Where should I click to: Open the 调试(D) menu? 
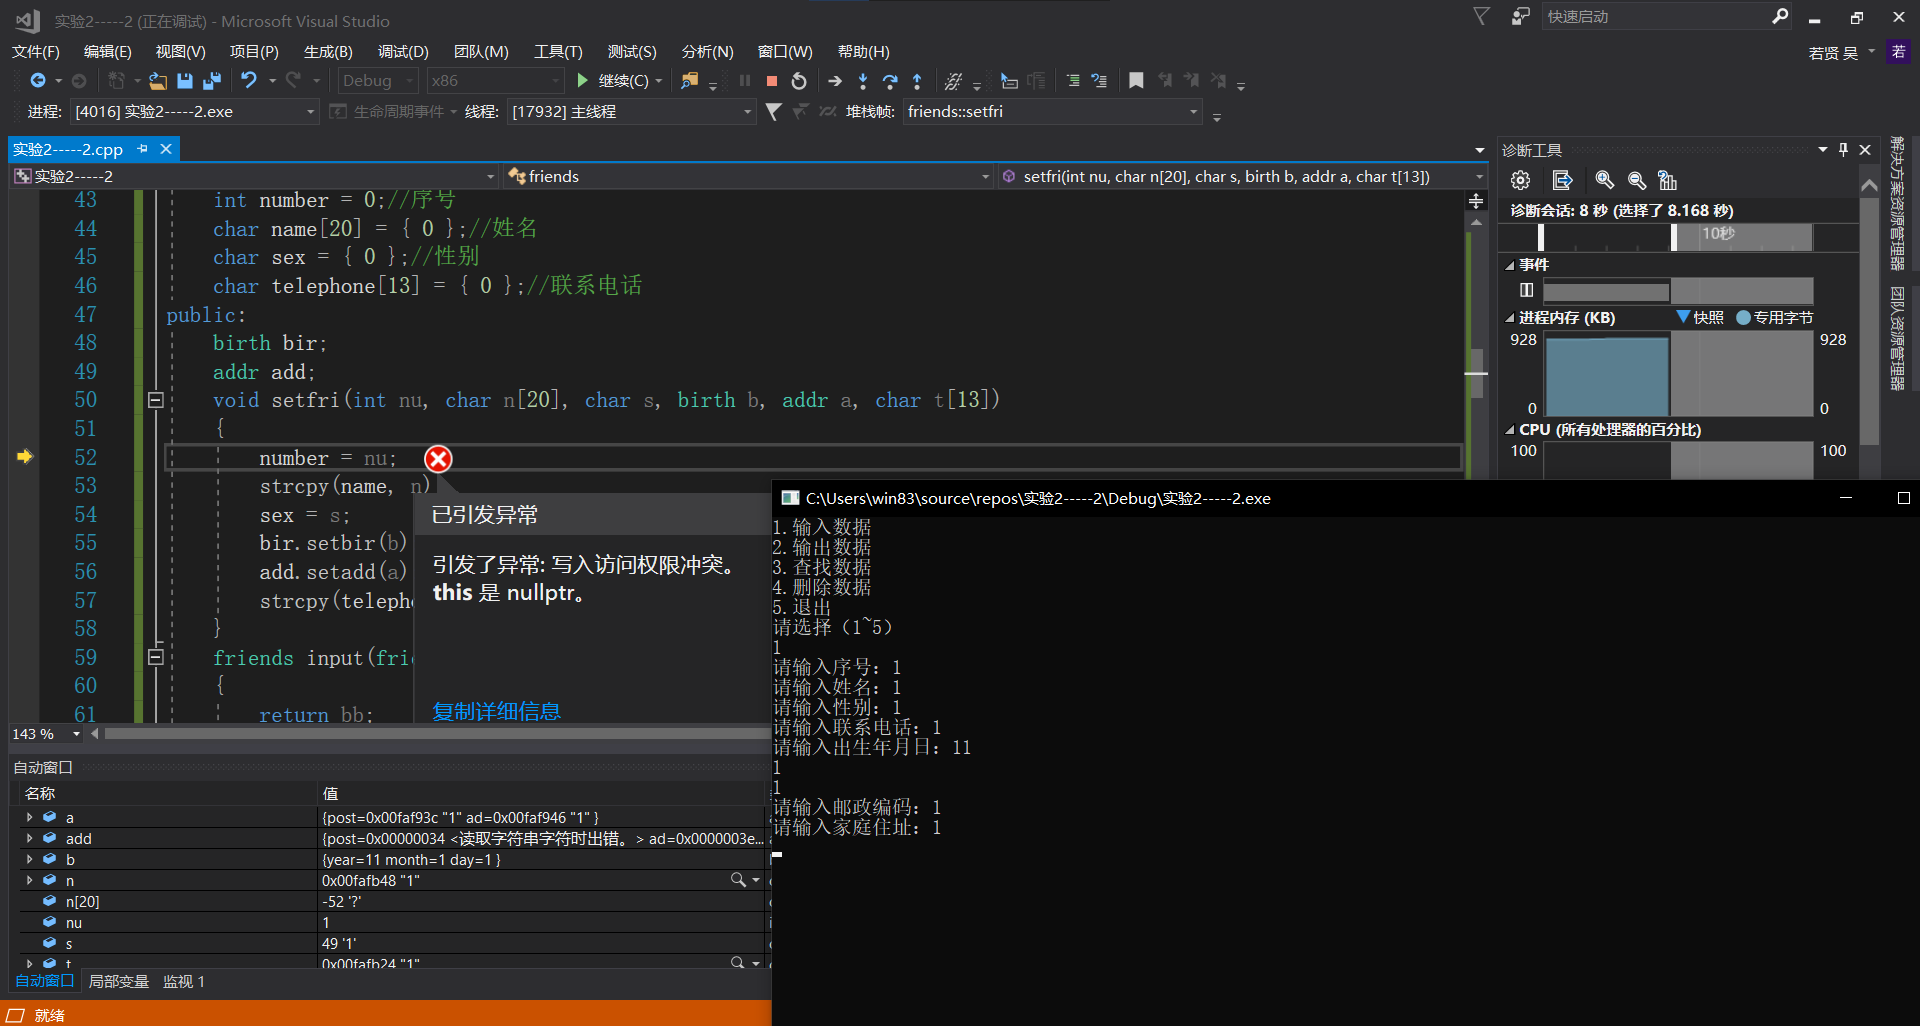[x=402, y=52]
